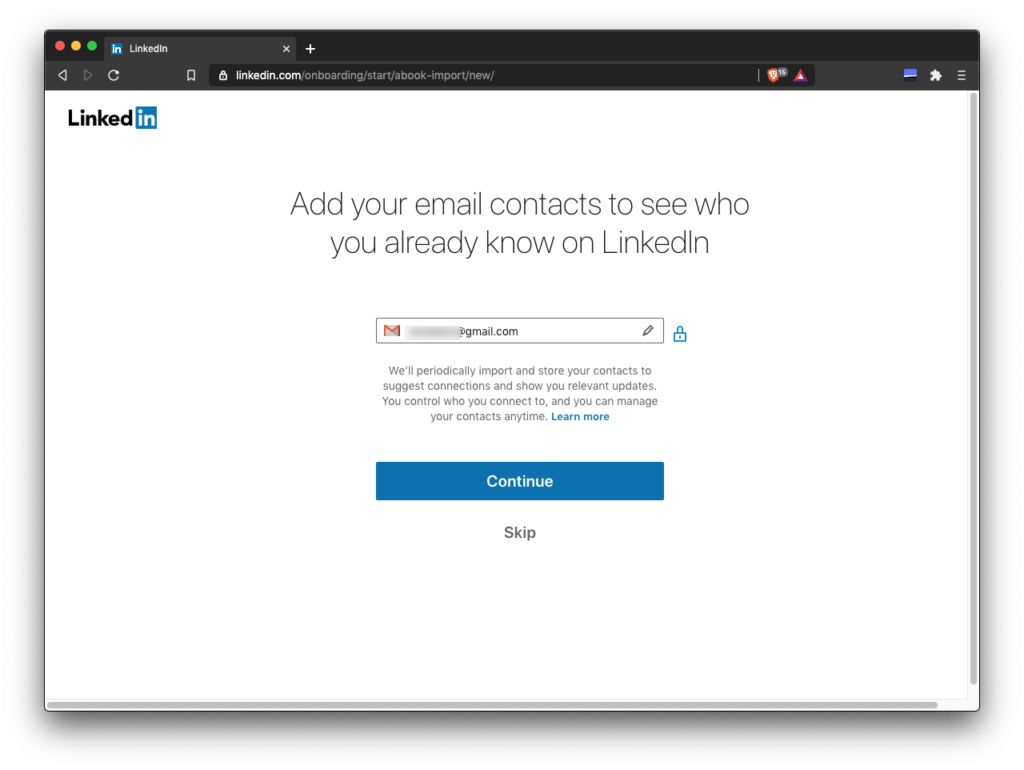Click the pencil icon to edit email

[648, 331]
